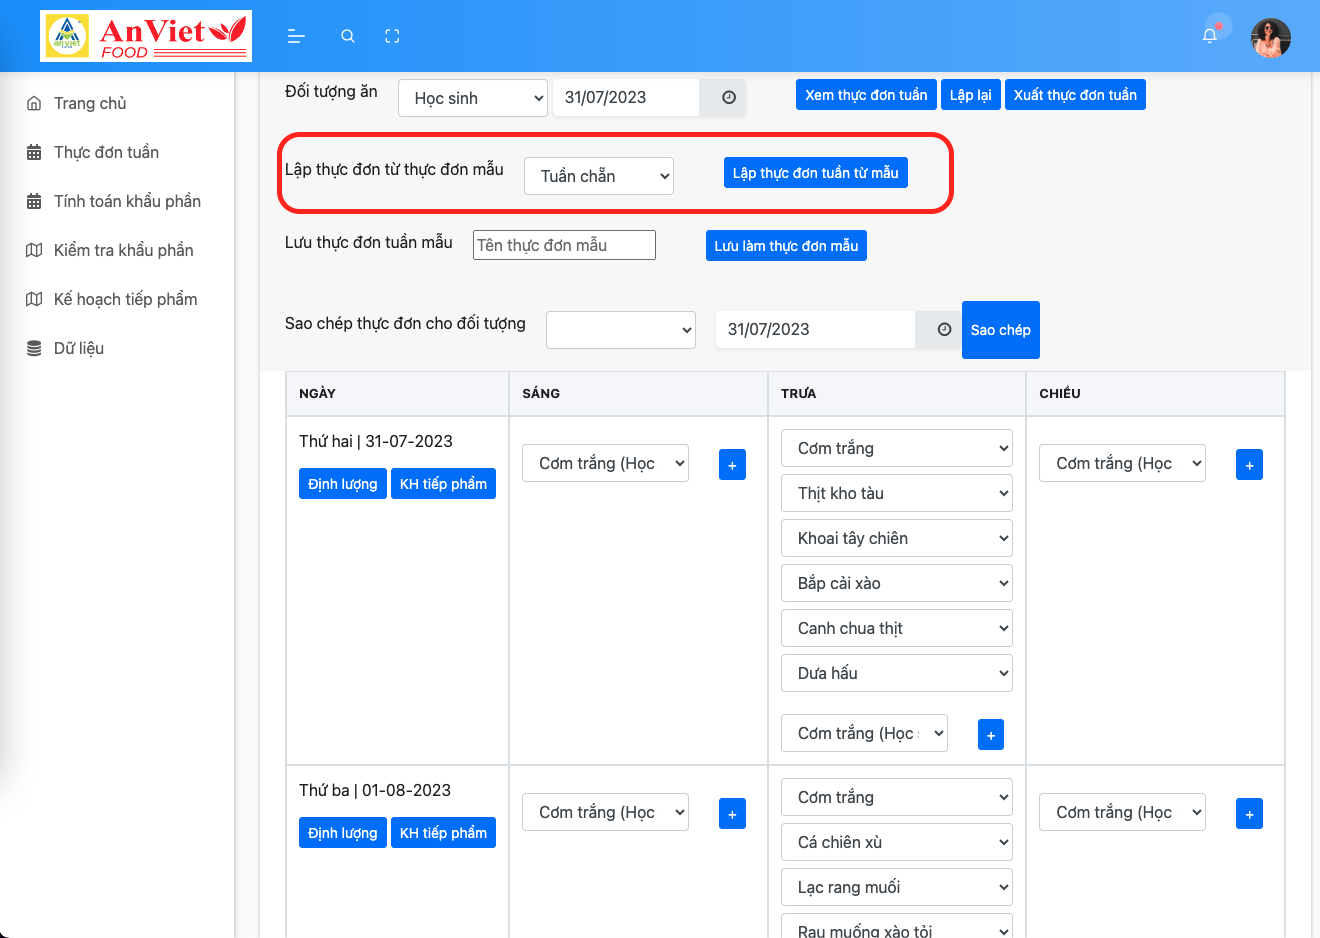Open your profile avatar in the top right
This screenshot has height=938, width=1320.
tap(1270, 37)
